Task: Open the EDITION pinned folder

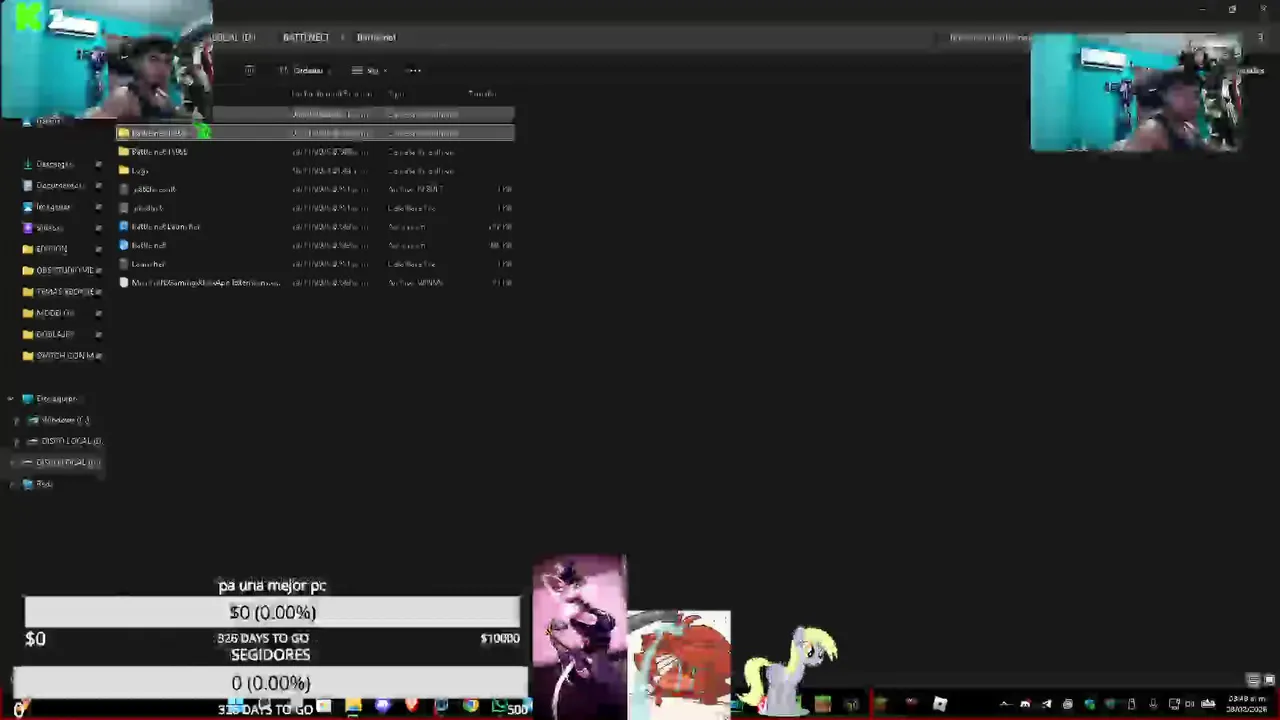Action: tap(51, 249)
